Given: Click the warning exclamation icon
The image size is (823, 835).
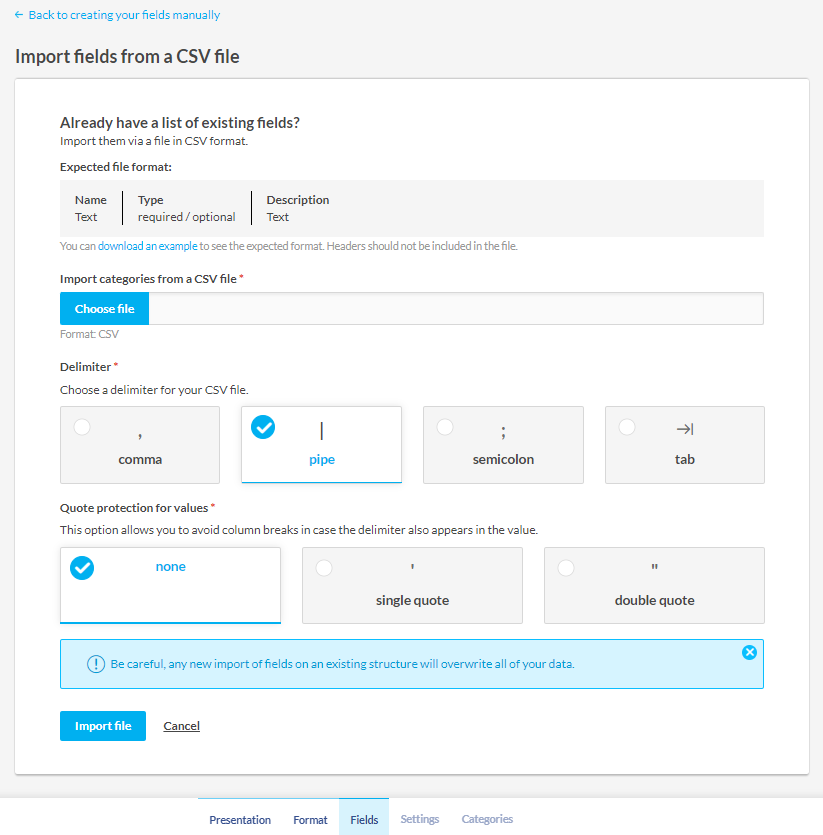Looking at the screenshot, I should pos(96,664).
